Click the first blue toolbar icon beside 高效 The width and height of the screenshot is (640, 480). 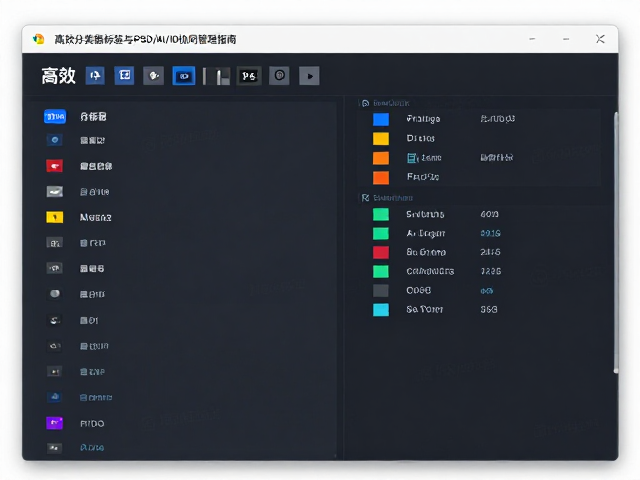coord(95,76)
